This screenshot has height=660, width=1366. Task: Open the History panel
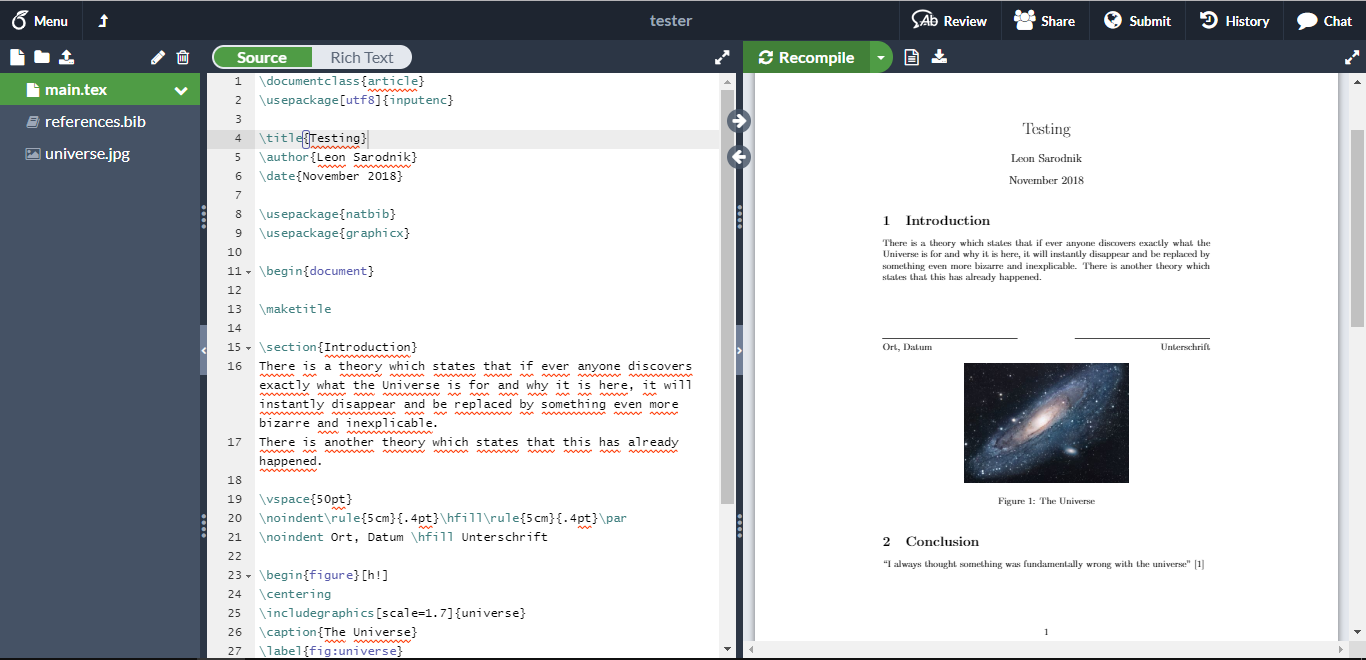1234,21
